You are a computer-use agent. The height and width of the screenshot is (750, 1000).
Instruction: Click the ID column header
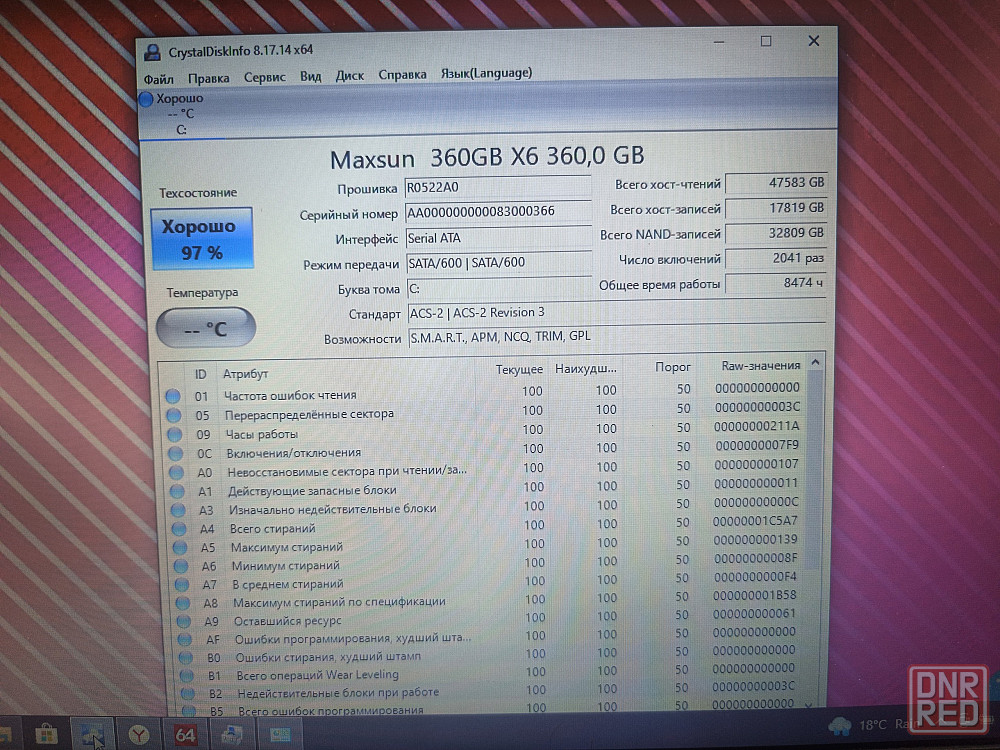[200, 375]
